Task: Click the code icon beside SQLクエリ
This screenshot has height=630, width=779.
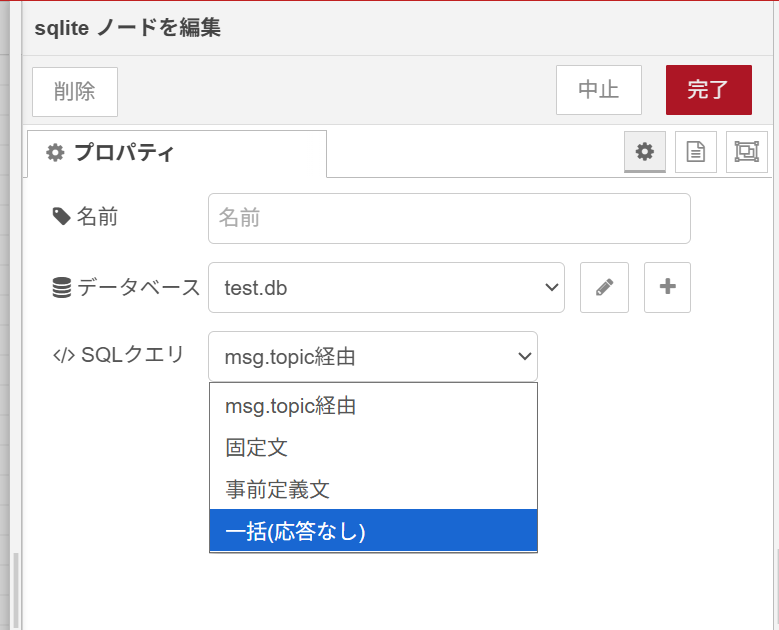Action: 63,355
